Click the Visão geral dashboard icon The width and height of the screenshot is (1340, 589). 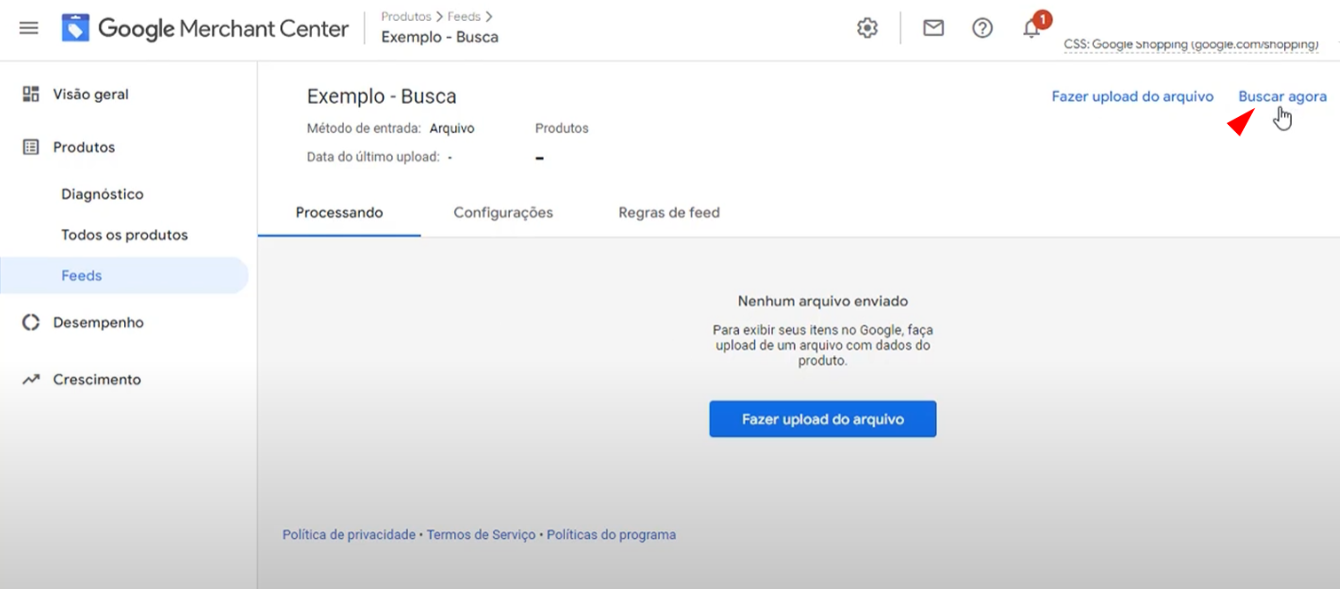31,94
